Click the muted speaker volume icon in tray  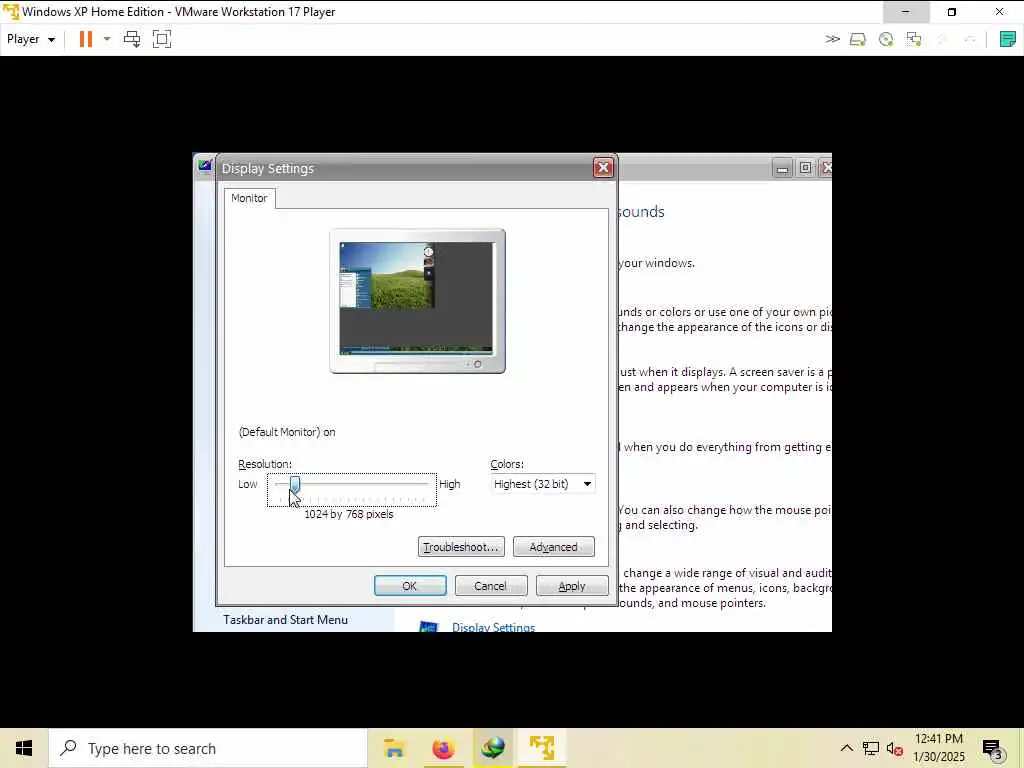(895, 749)
